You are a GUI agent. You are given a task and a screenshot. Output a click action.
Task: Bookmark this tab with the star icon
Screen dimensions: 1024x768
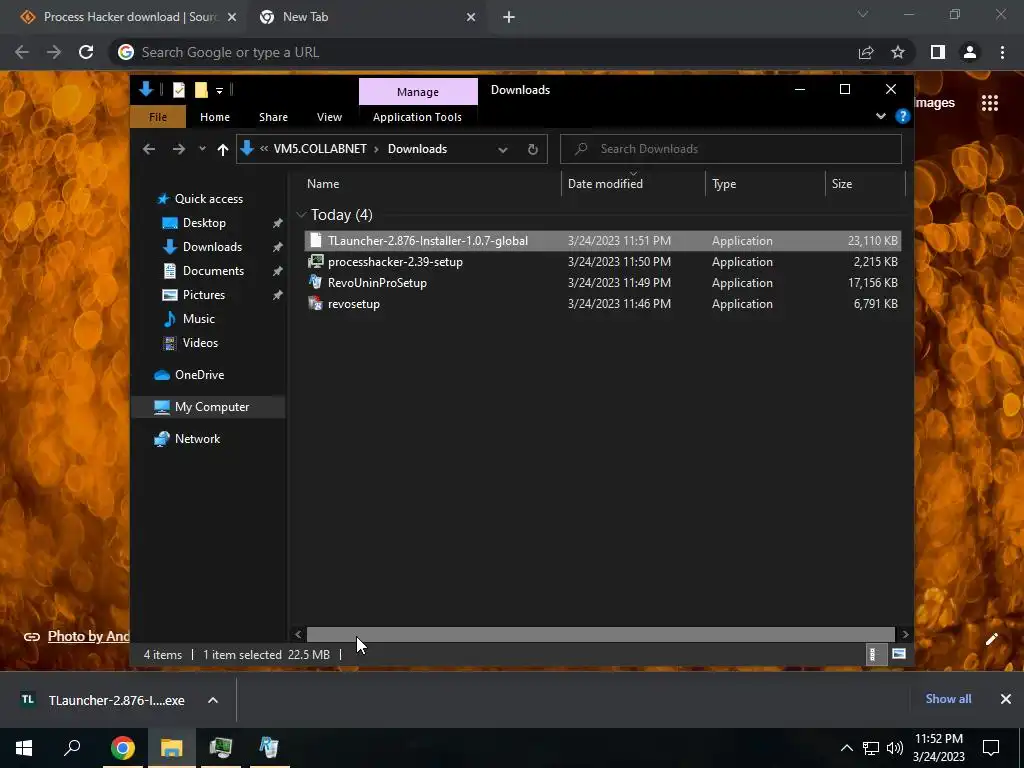click(898, 52)
